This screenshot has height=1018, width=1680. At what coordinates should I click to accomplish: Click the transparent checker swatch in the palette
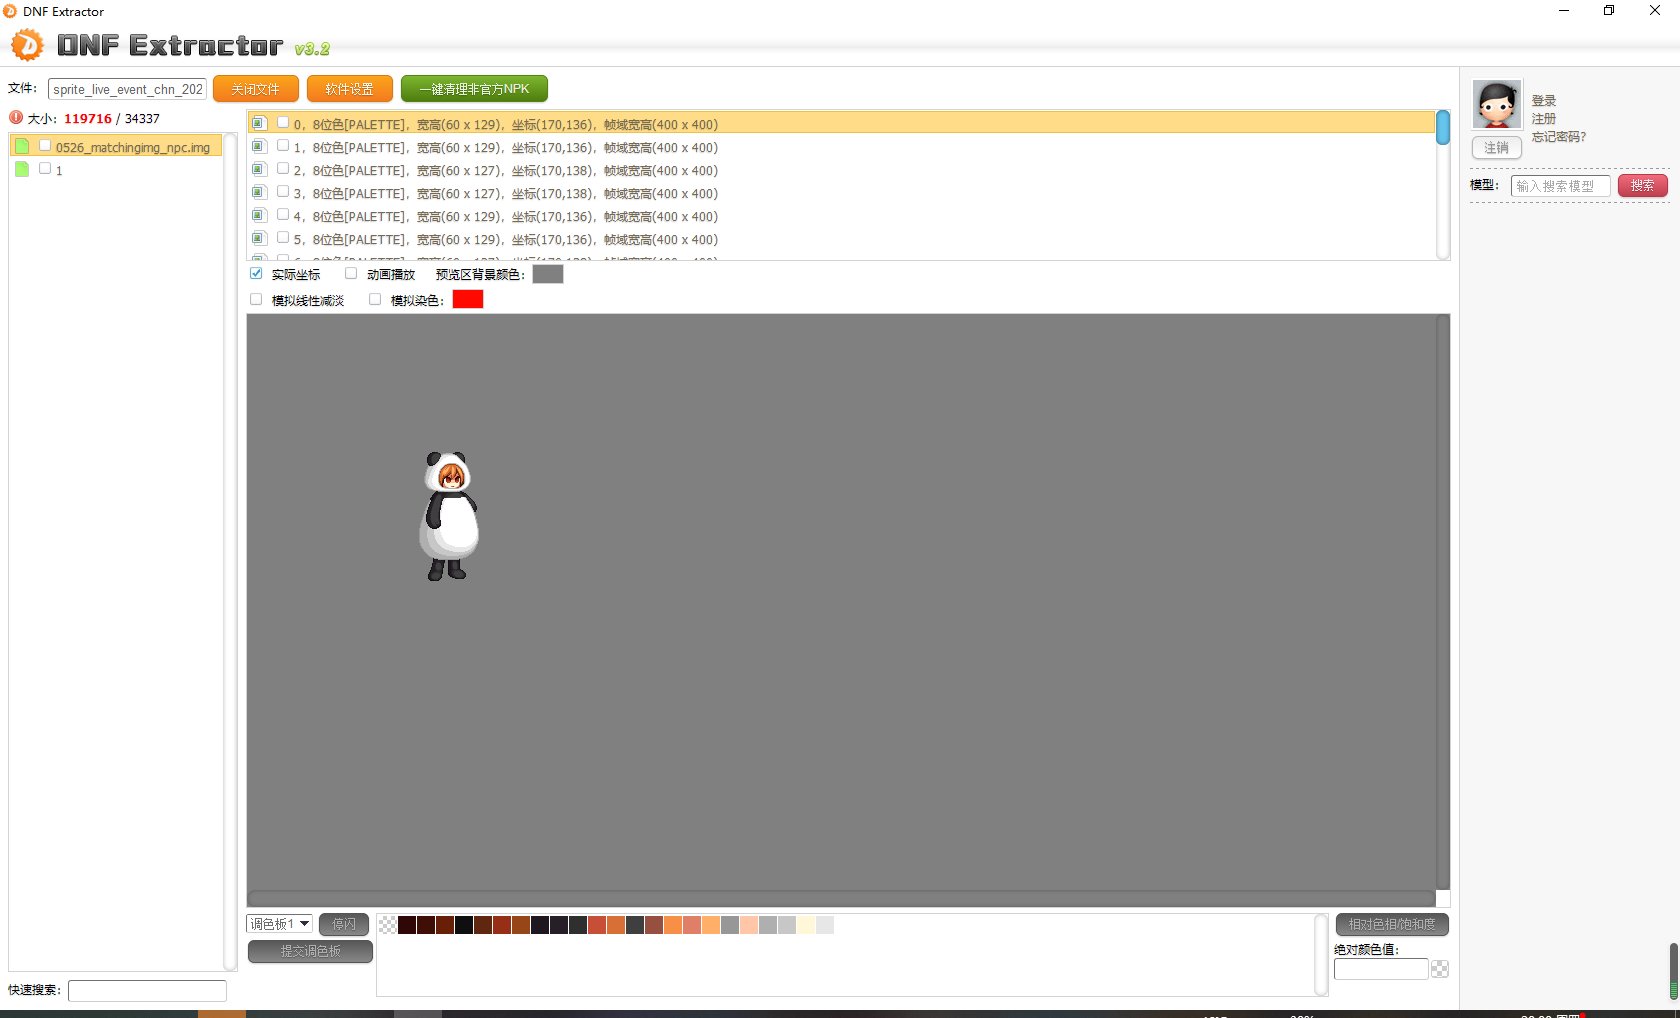coord(387,925)
